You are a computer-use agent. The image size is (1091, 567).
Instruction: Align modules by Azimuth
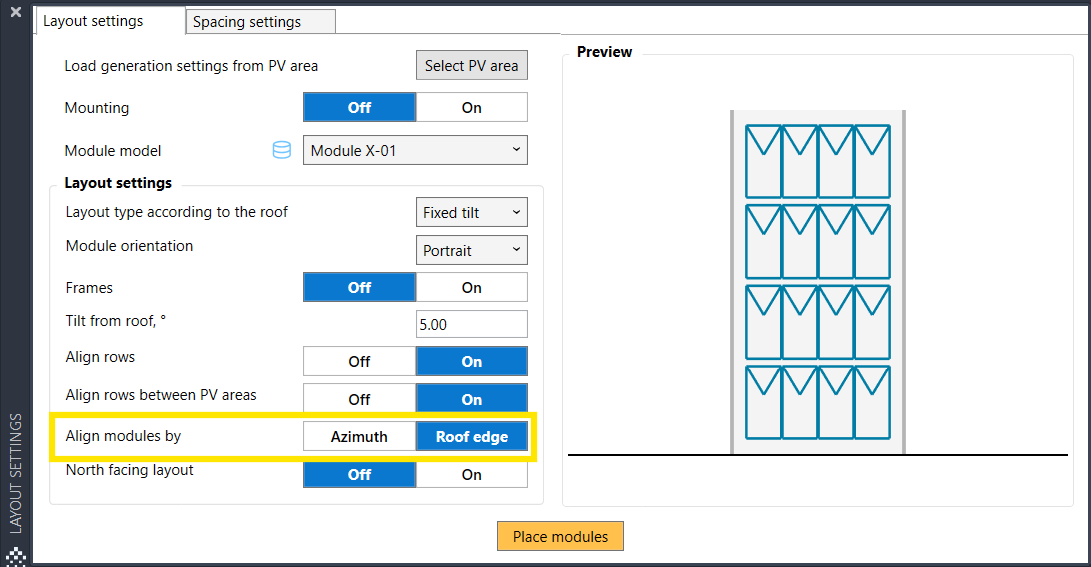point(360,436)
